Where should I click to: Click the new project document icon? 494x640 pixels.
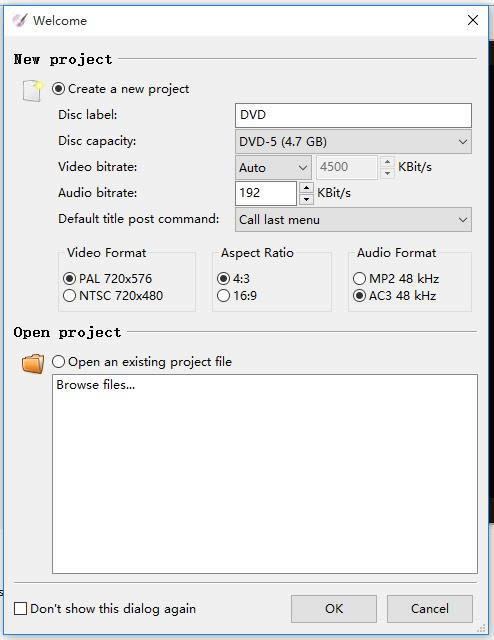[x=33, y=91]
